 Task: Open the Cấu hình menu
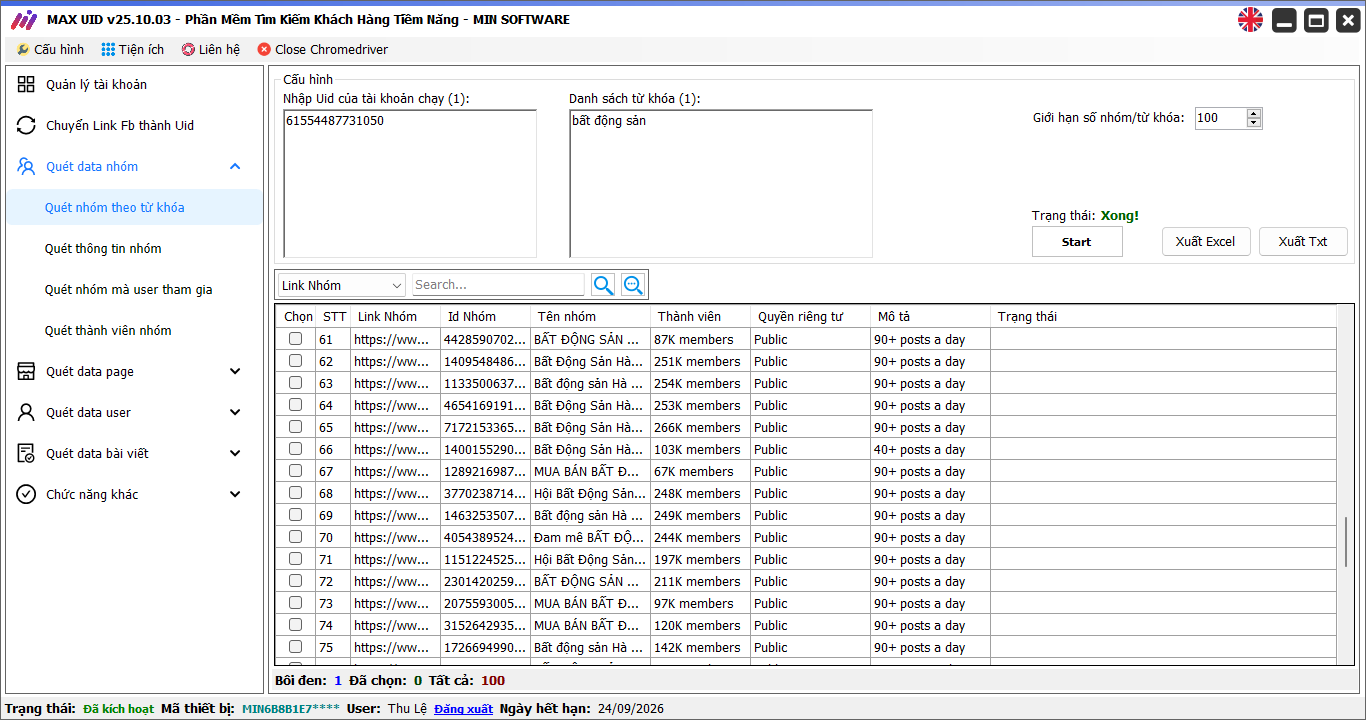50,50
